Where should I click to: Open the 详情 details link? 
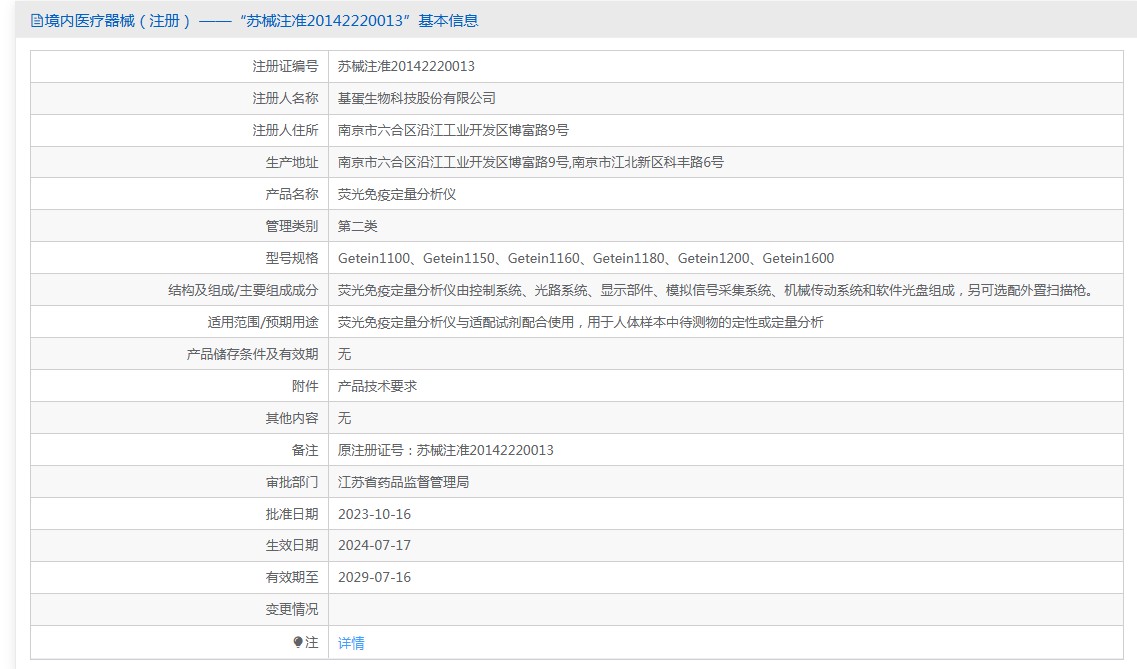[x=351, y=643]
